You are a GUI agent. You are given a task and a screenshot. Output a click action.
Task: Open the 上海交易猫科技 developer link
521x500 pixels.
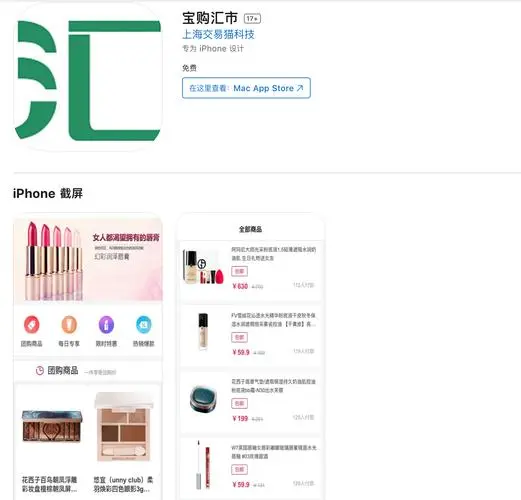(218, 34)
